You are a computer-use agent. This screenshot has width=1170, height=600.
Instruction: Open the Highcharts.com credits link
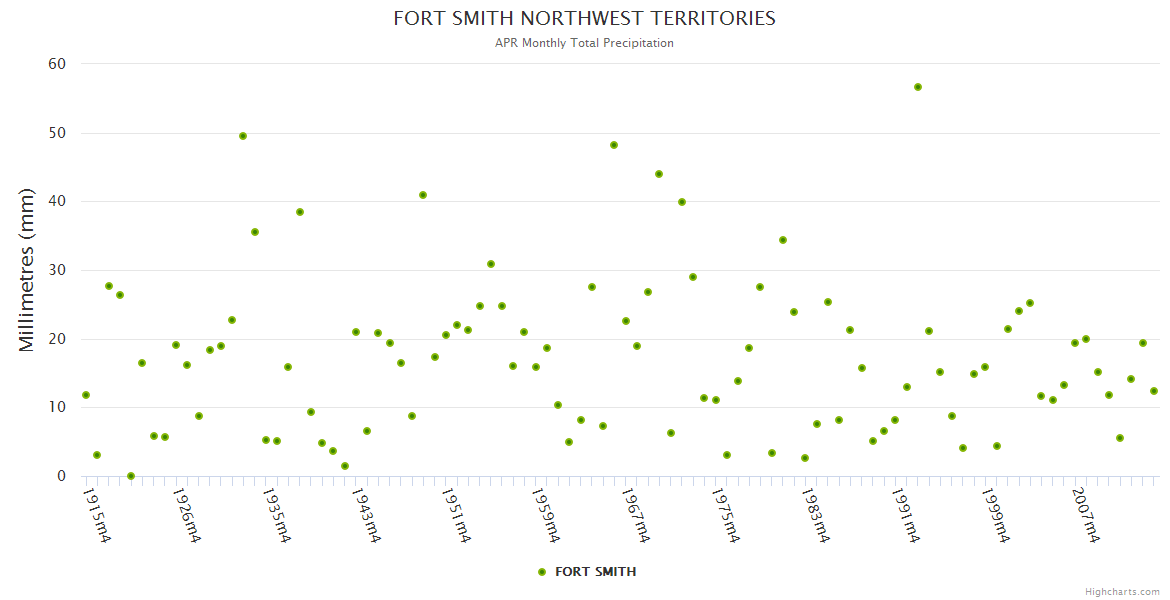tap(1122, 592)
